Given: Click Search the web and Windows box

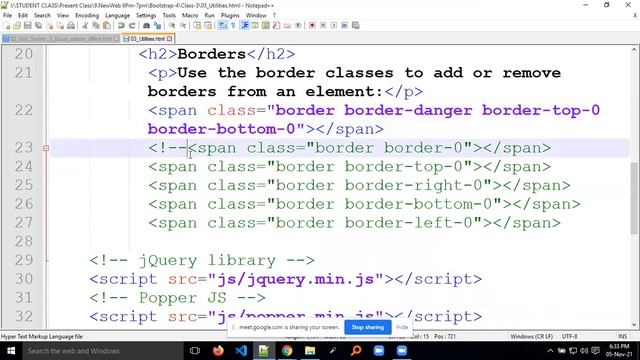Looking at the screenshot, I should (x=102, y=351).
